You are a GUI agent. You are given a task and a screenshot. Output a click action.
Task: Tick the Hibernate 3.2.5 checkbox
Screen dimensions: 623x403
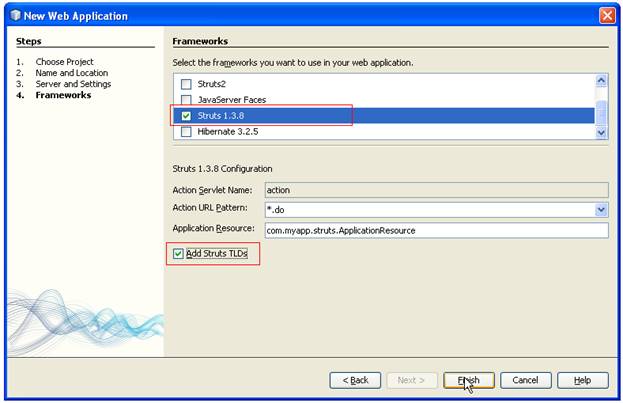click(x=186, y=132)
